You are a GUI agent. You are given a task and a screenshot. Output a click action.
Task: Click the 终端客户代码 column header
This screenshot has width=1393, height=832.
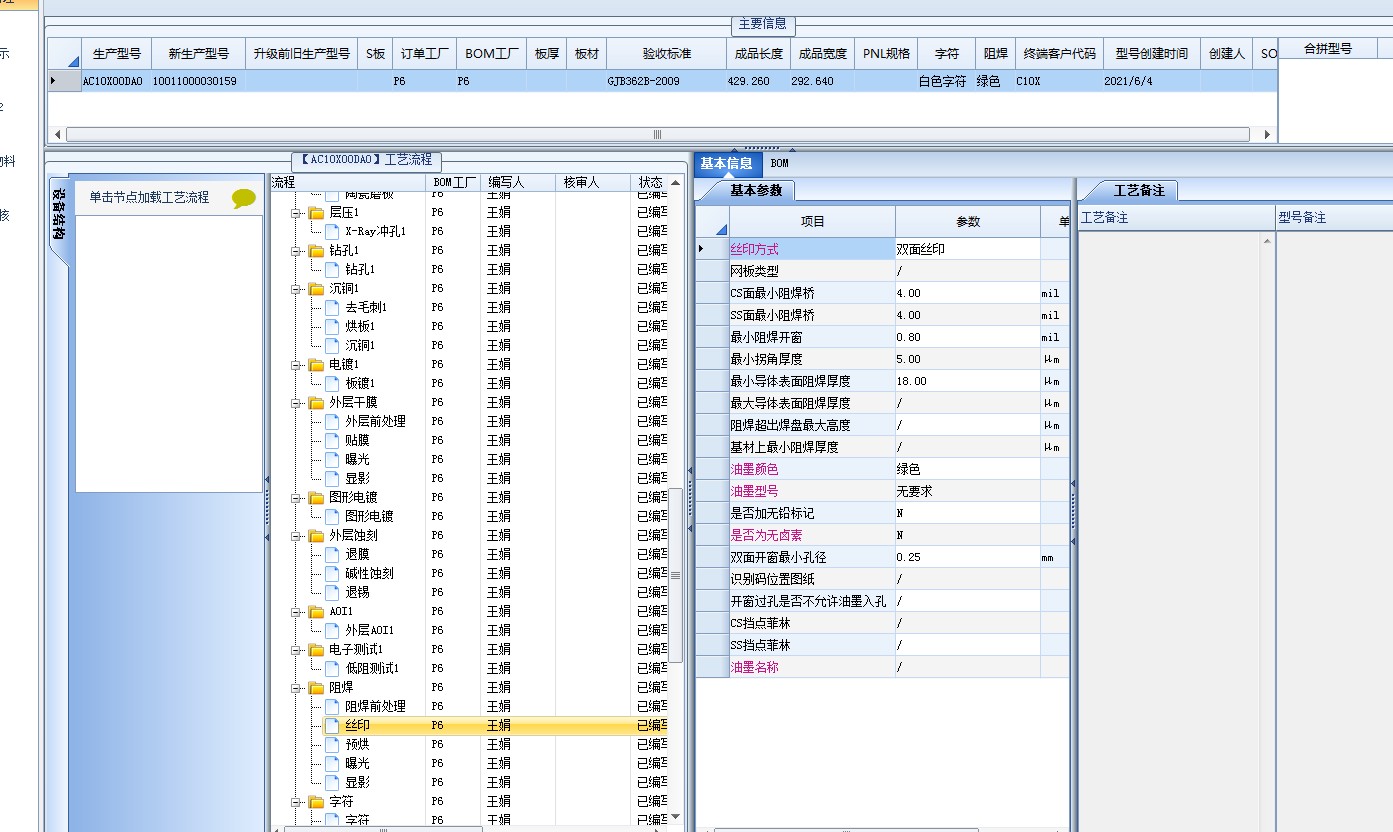click(x=1059, y=54)
